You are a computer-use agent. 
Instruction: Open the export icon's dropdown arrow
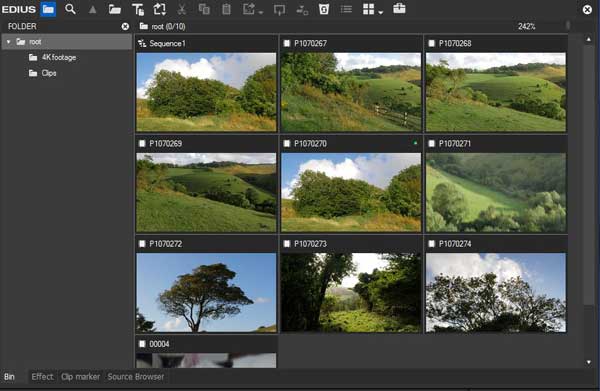pos(261,12)
